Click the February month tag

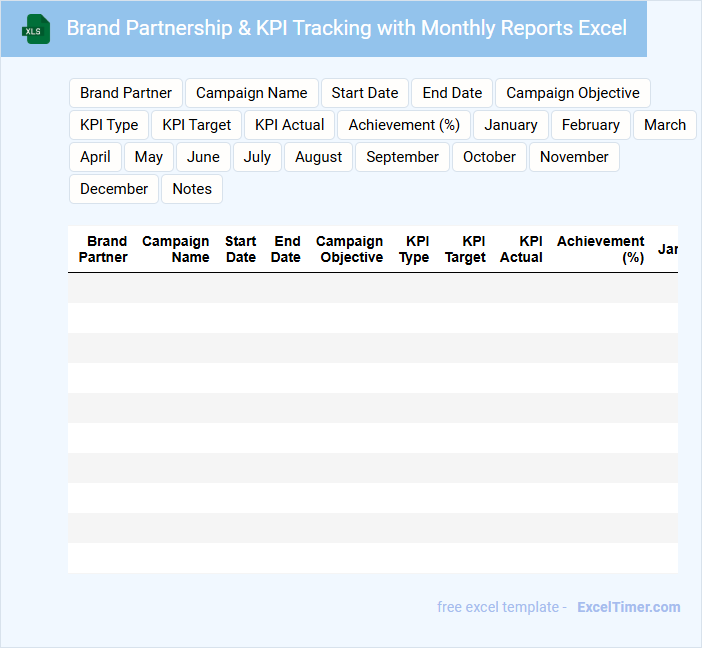coord(591,125)
